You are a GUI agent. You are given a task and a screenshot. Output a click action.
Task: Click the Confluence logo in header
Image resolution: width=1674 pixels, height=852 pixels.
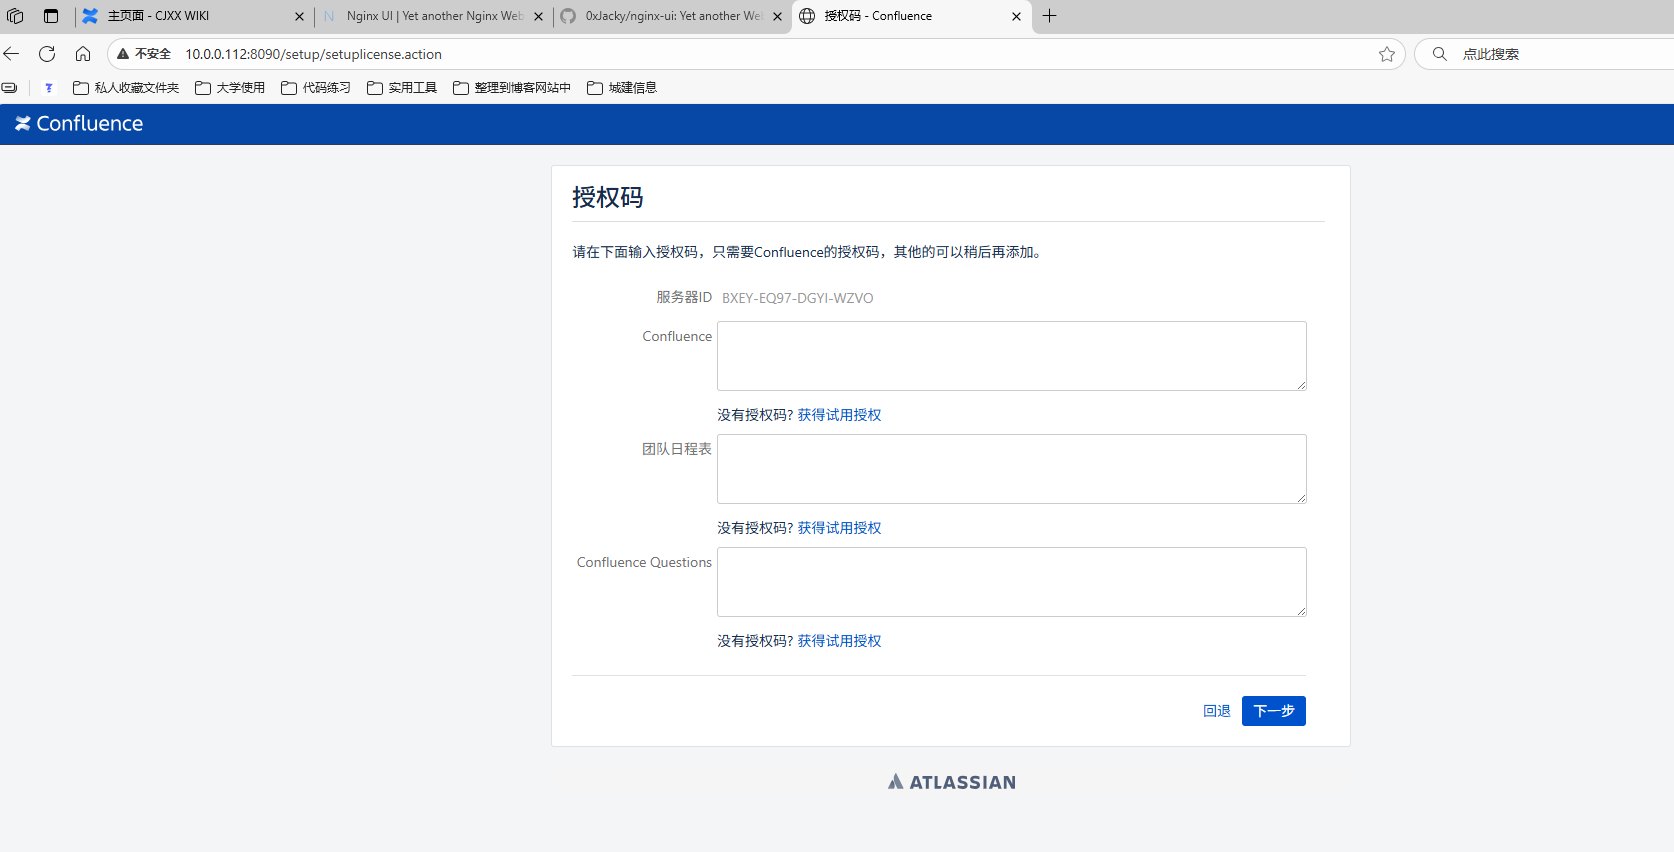point(79,124)
